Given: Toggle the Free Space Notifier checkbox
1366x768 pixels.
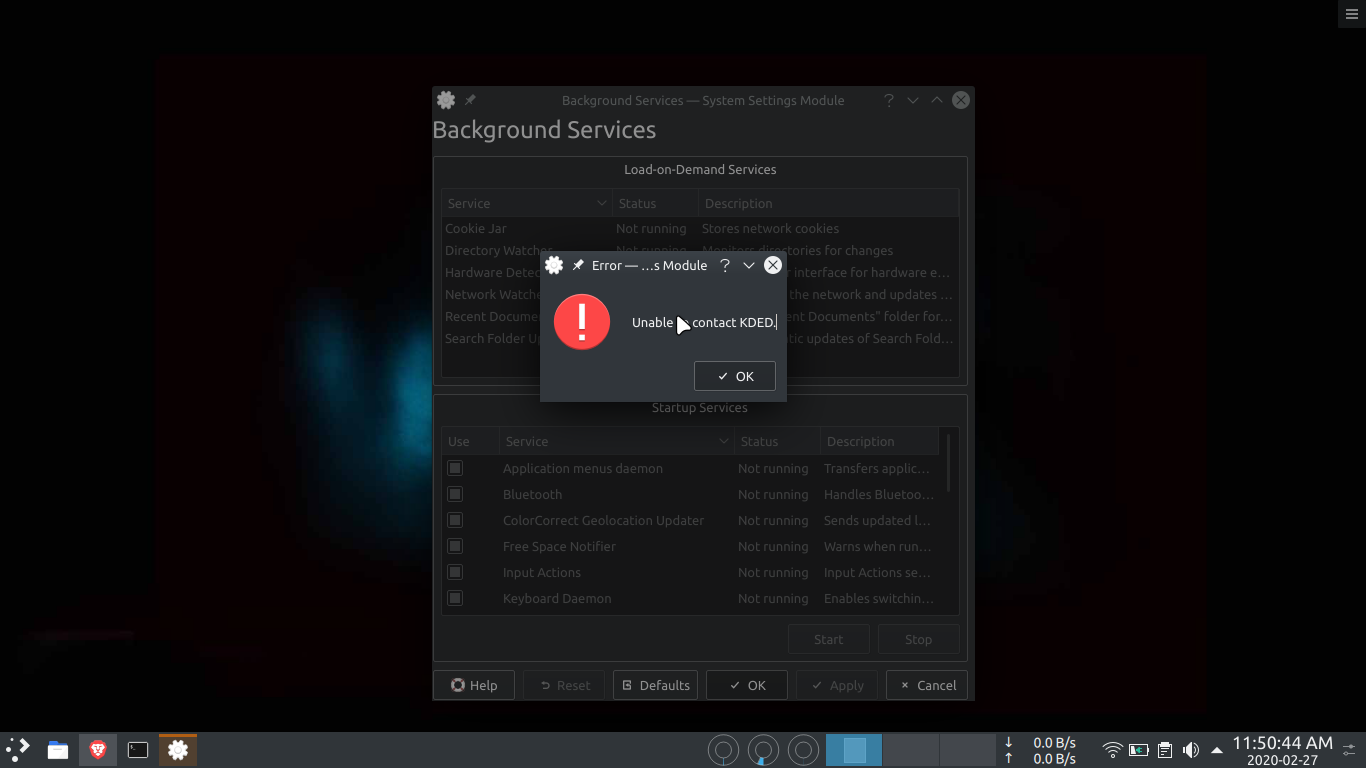Looking at the screenshot, I should click(x=455, y=546).
